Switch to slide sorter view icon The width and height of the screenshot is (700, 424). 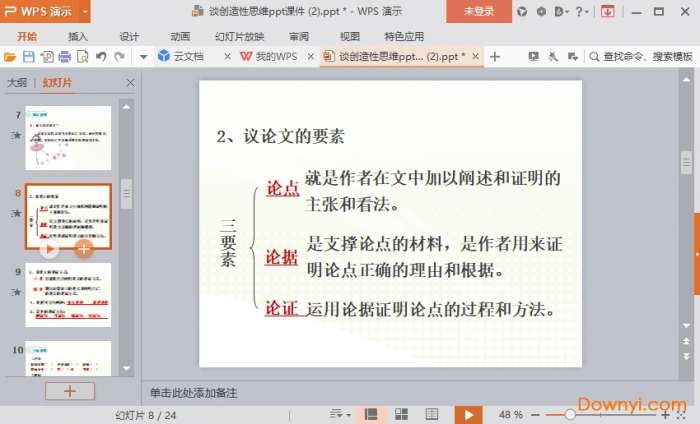(x=401, y=415)
